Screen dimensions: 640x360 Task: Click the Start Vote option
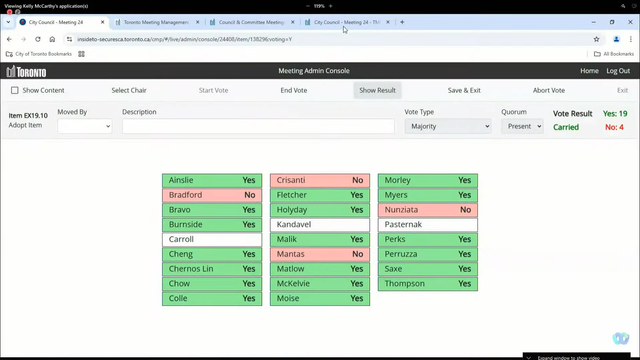tap(213, 90)
